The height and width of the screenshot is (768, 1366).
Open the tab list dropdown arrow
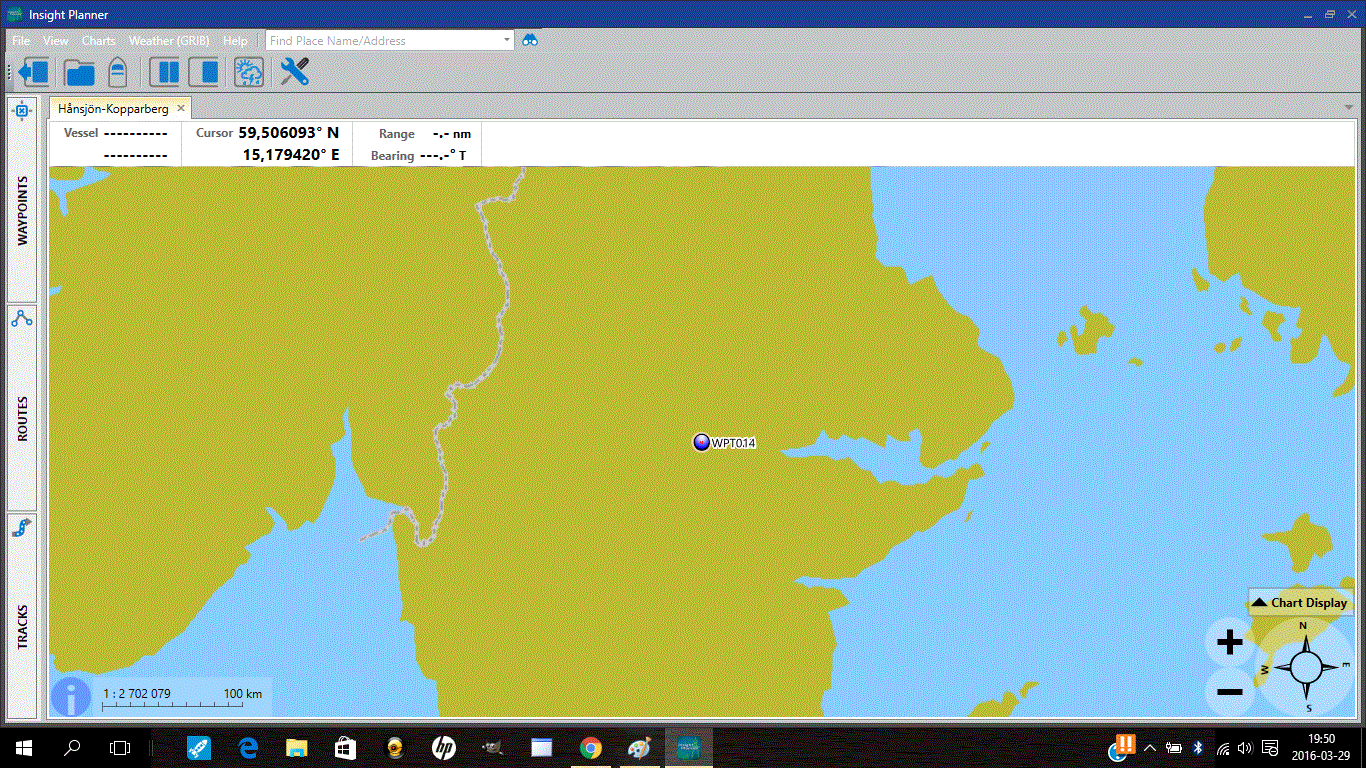(x=1349, y=107)
